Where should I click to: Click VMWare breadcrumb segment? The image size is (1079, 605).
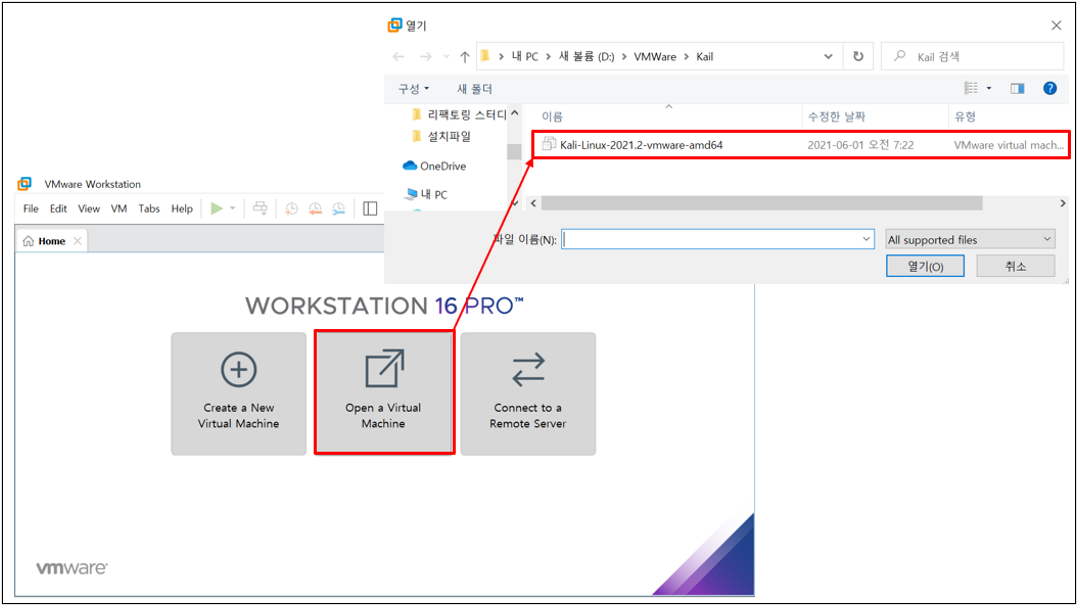coord(655,56)
